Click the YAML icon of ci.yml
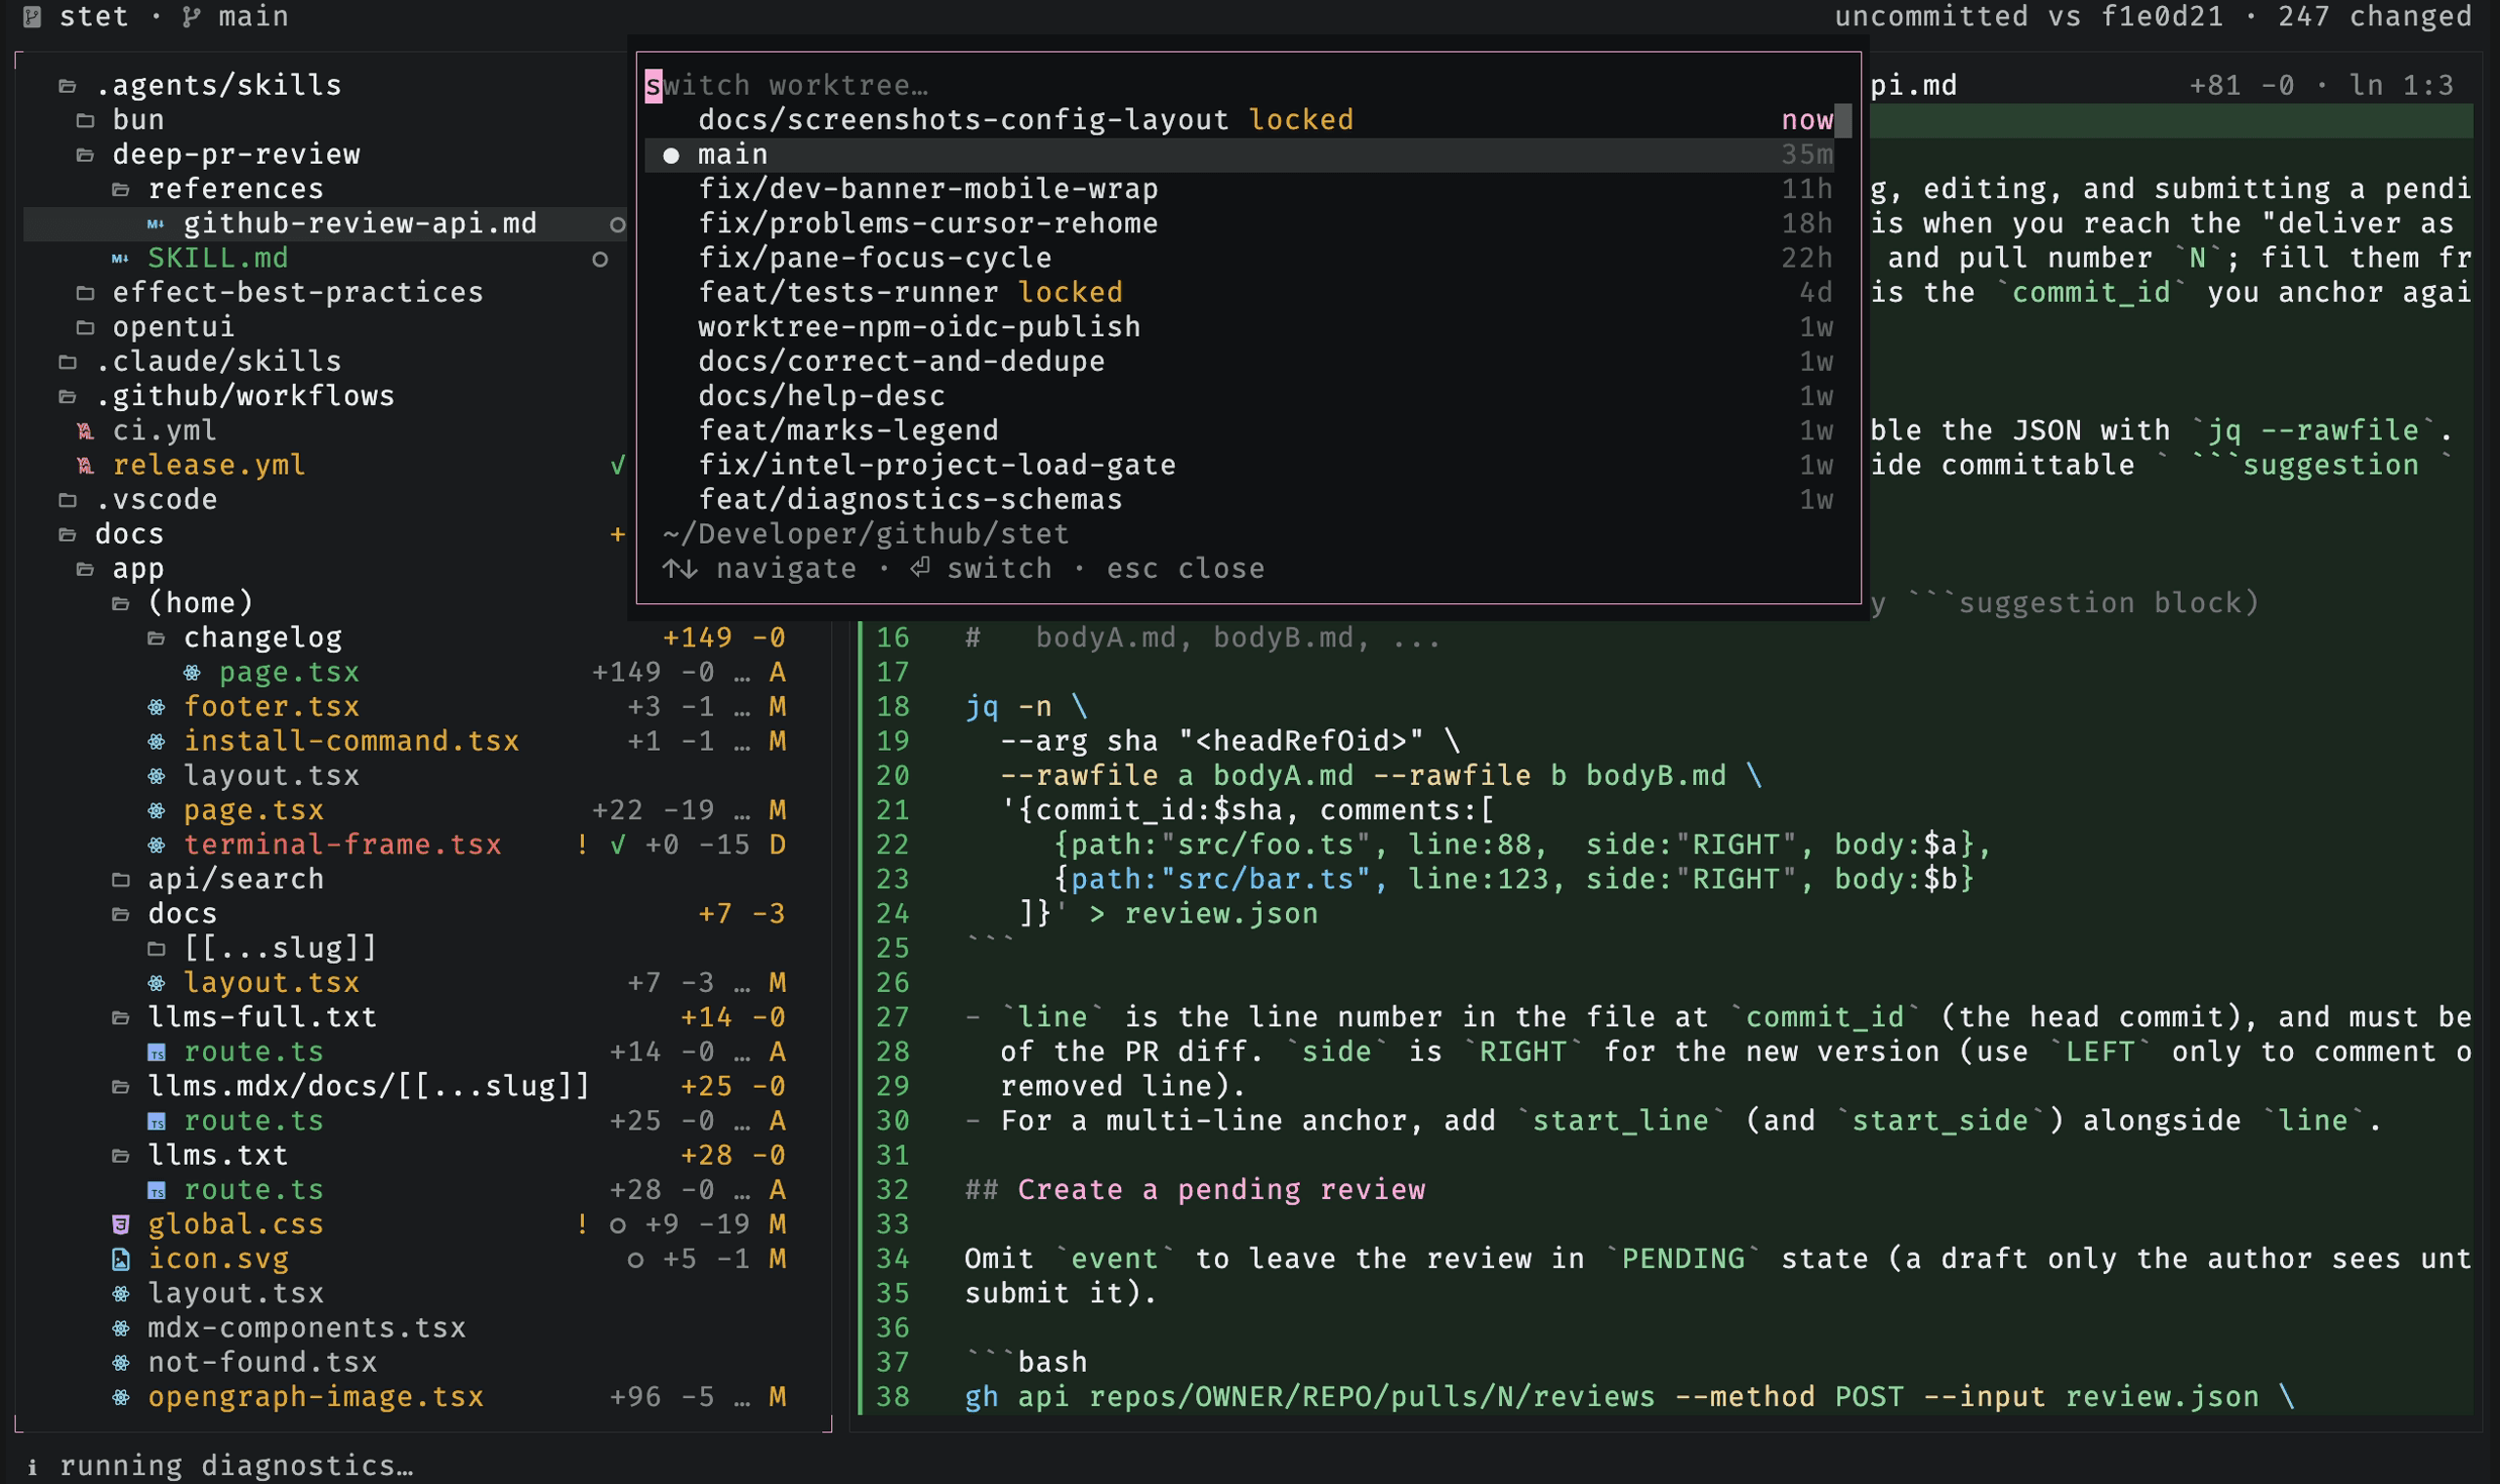 (x=85, y=431)
